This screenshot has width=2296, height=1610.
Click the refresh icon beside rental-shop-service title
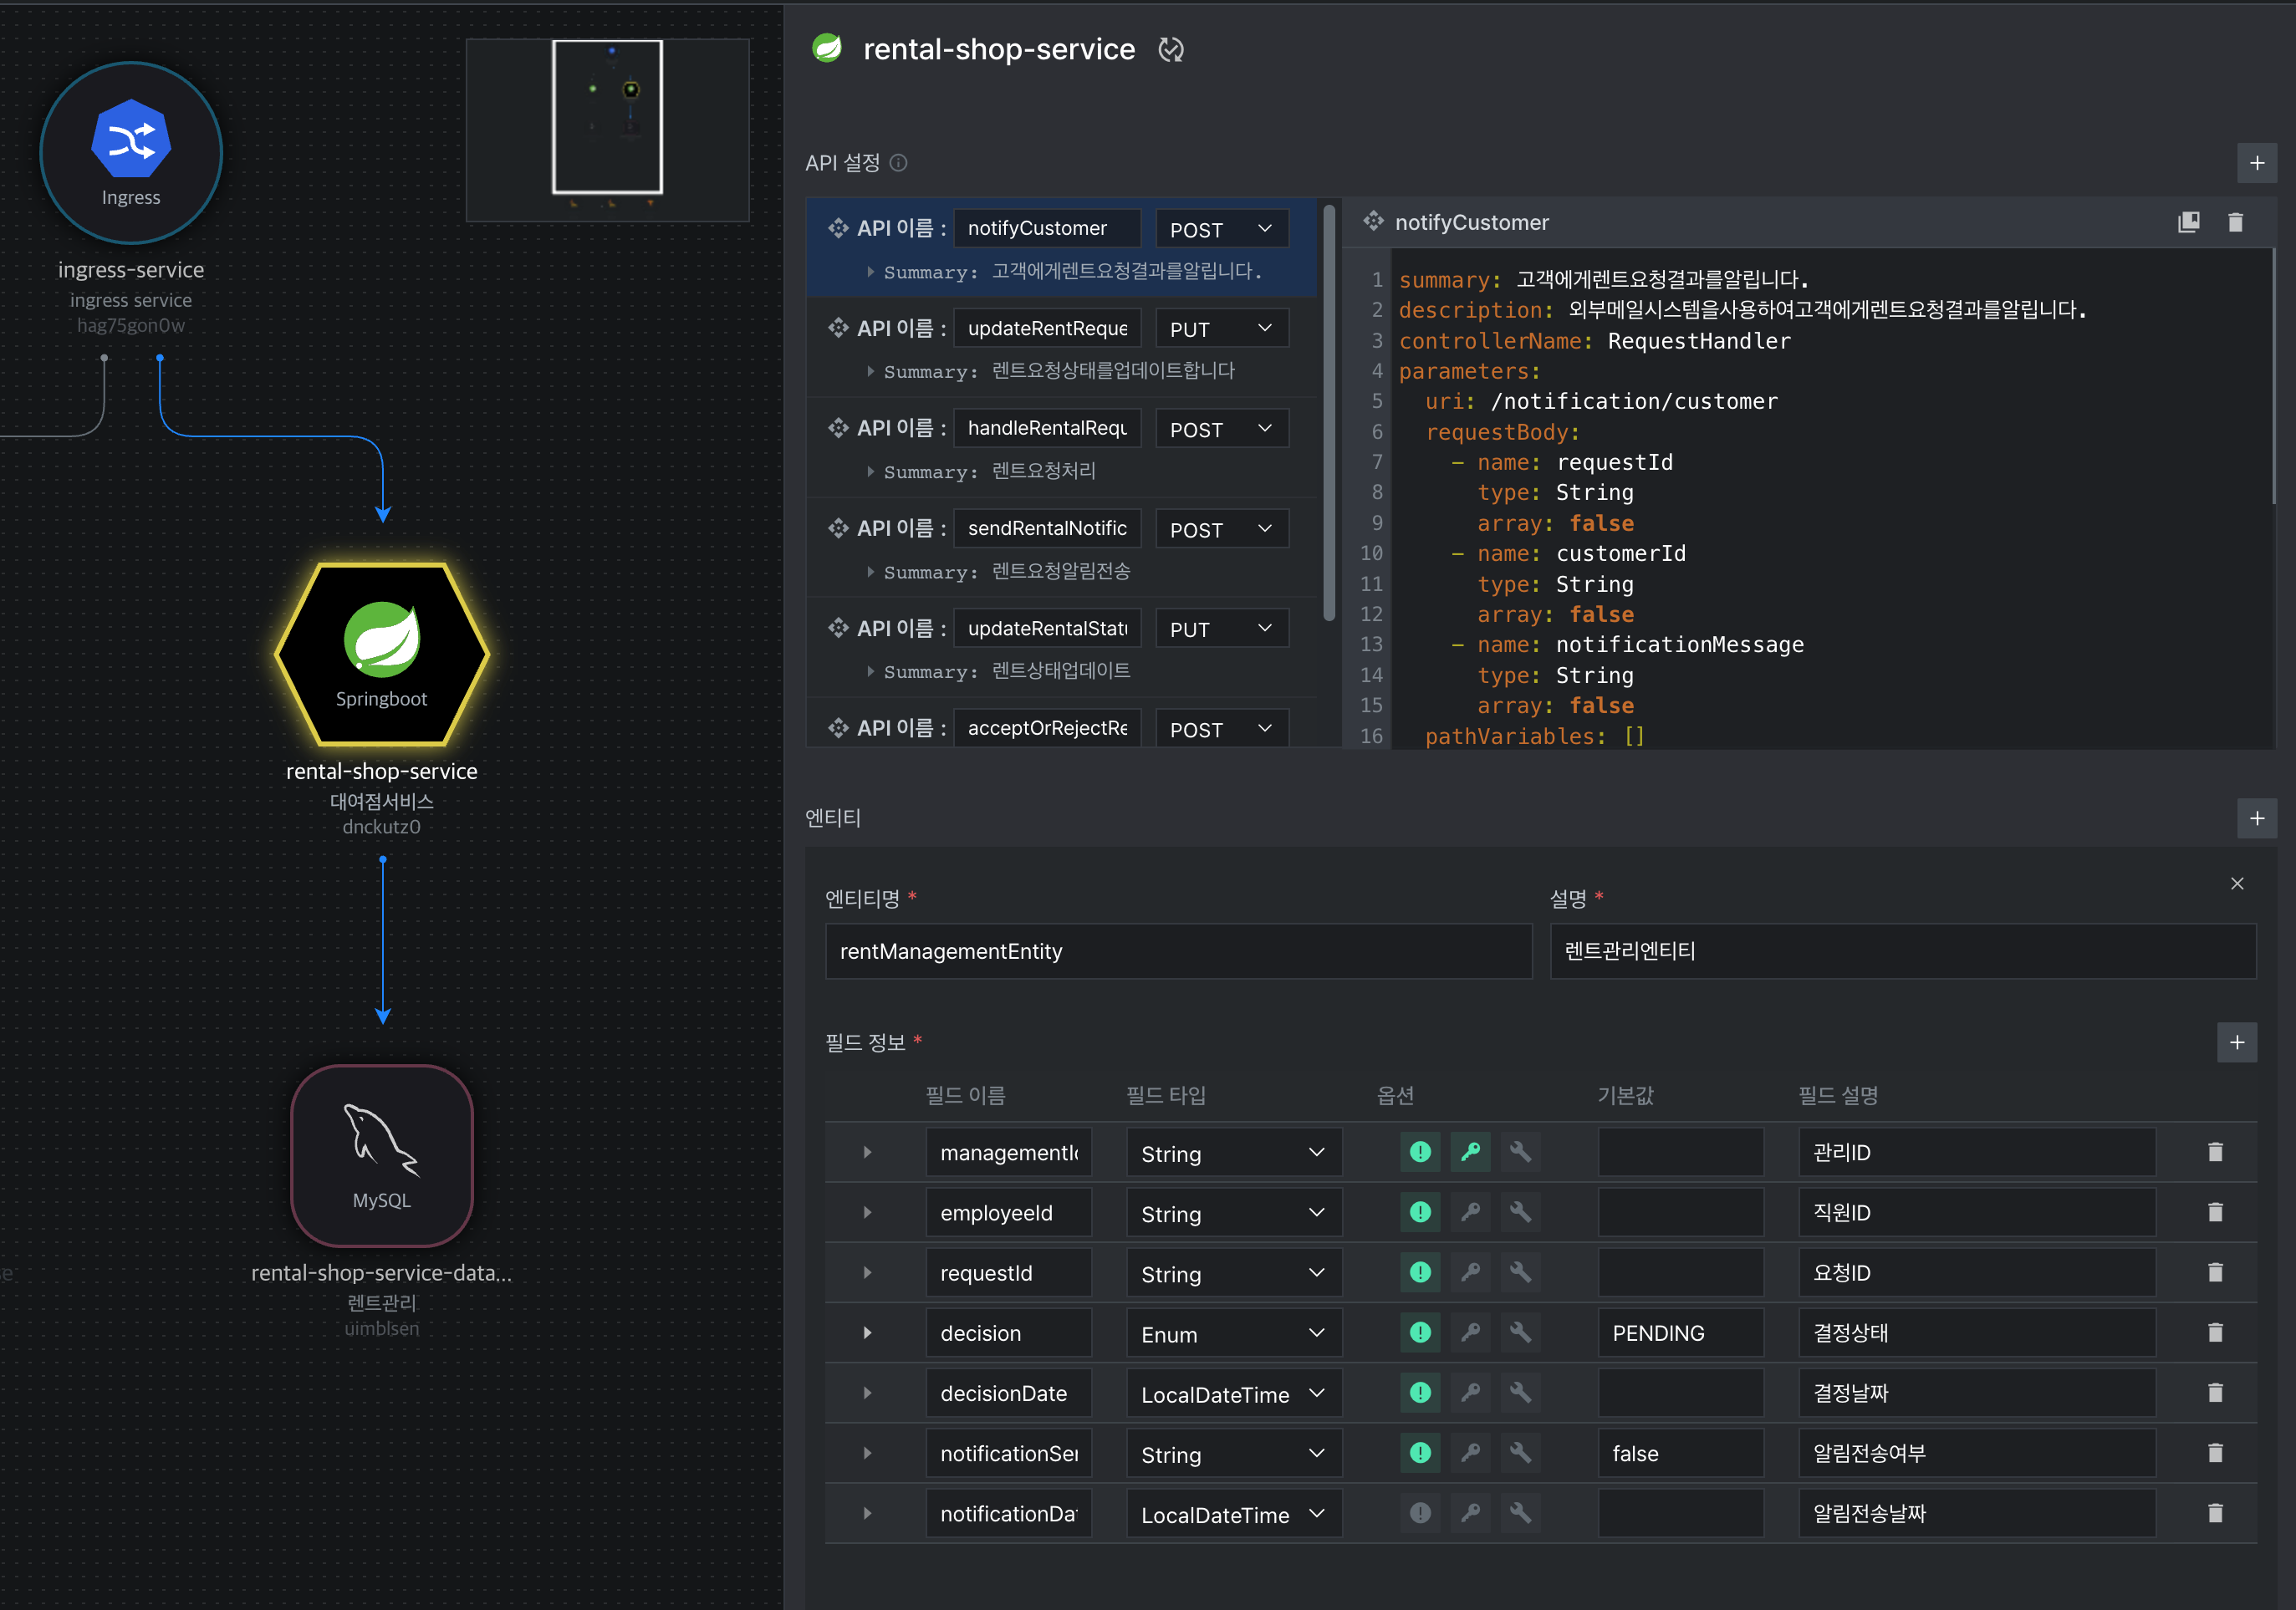click(x=1170, y=49)
